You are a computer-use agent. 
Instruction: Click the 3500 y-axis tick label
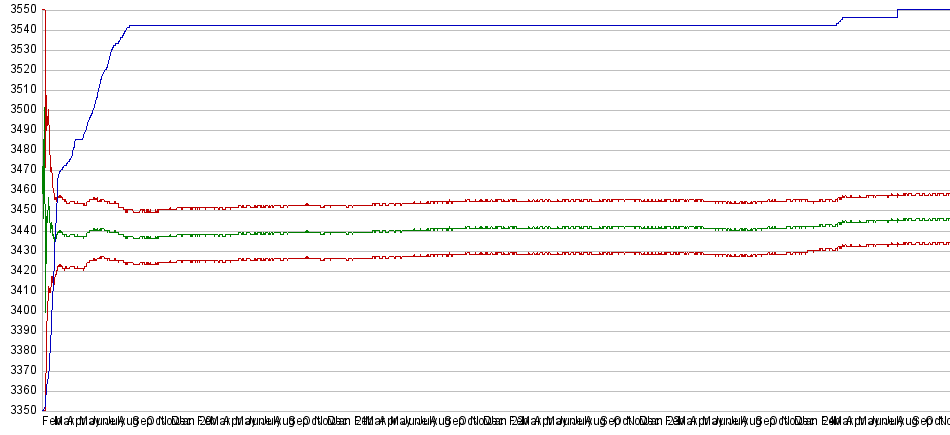click(x=22, y=109)
